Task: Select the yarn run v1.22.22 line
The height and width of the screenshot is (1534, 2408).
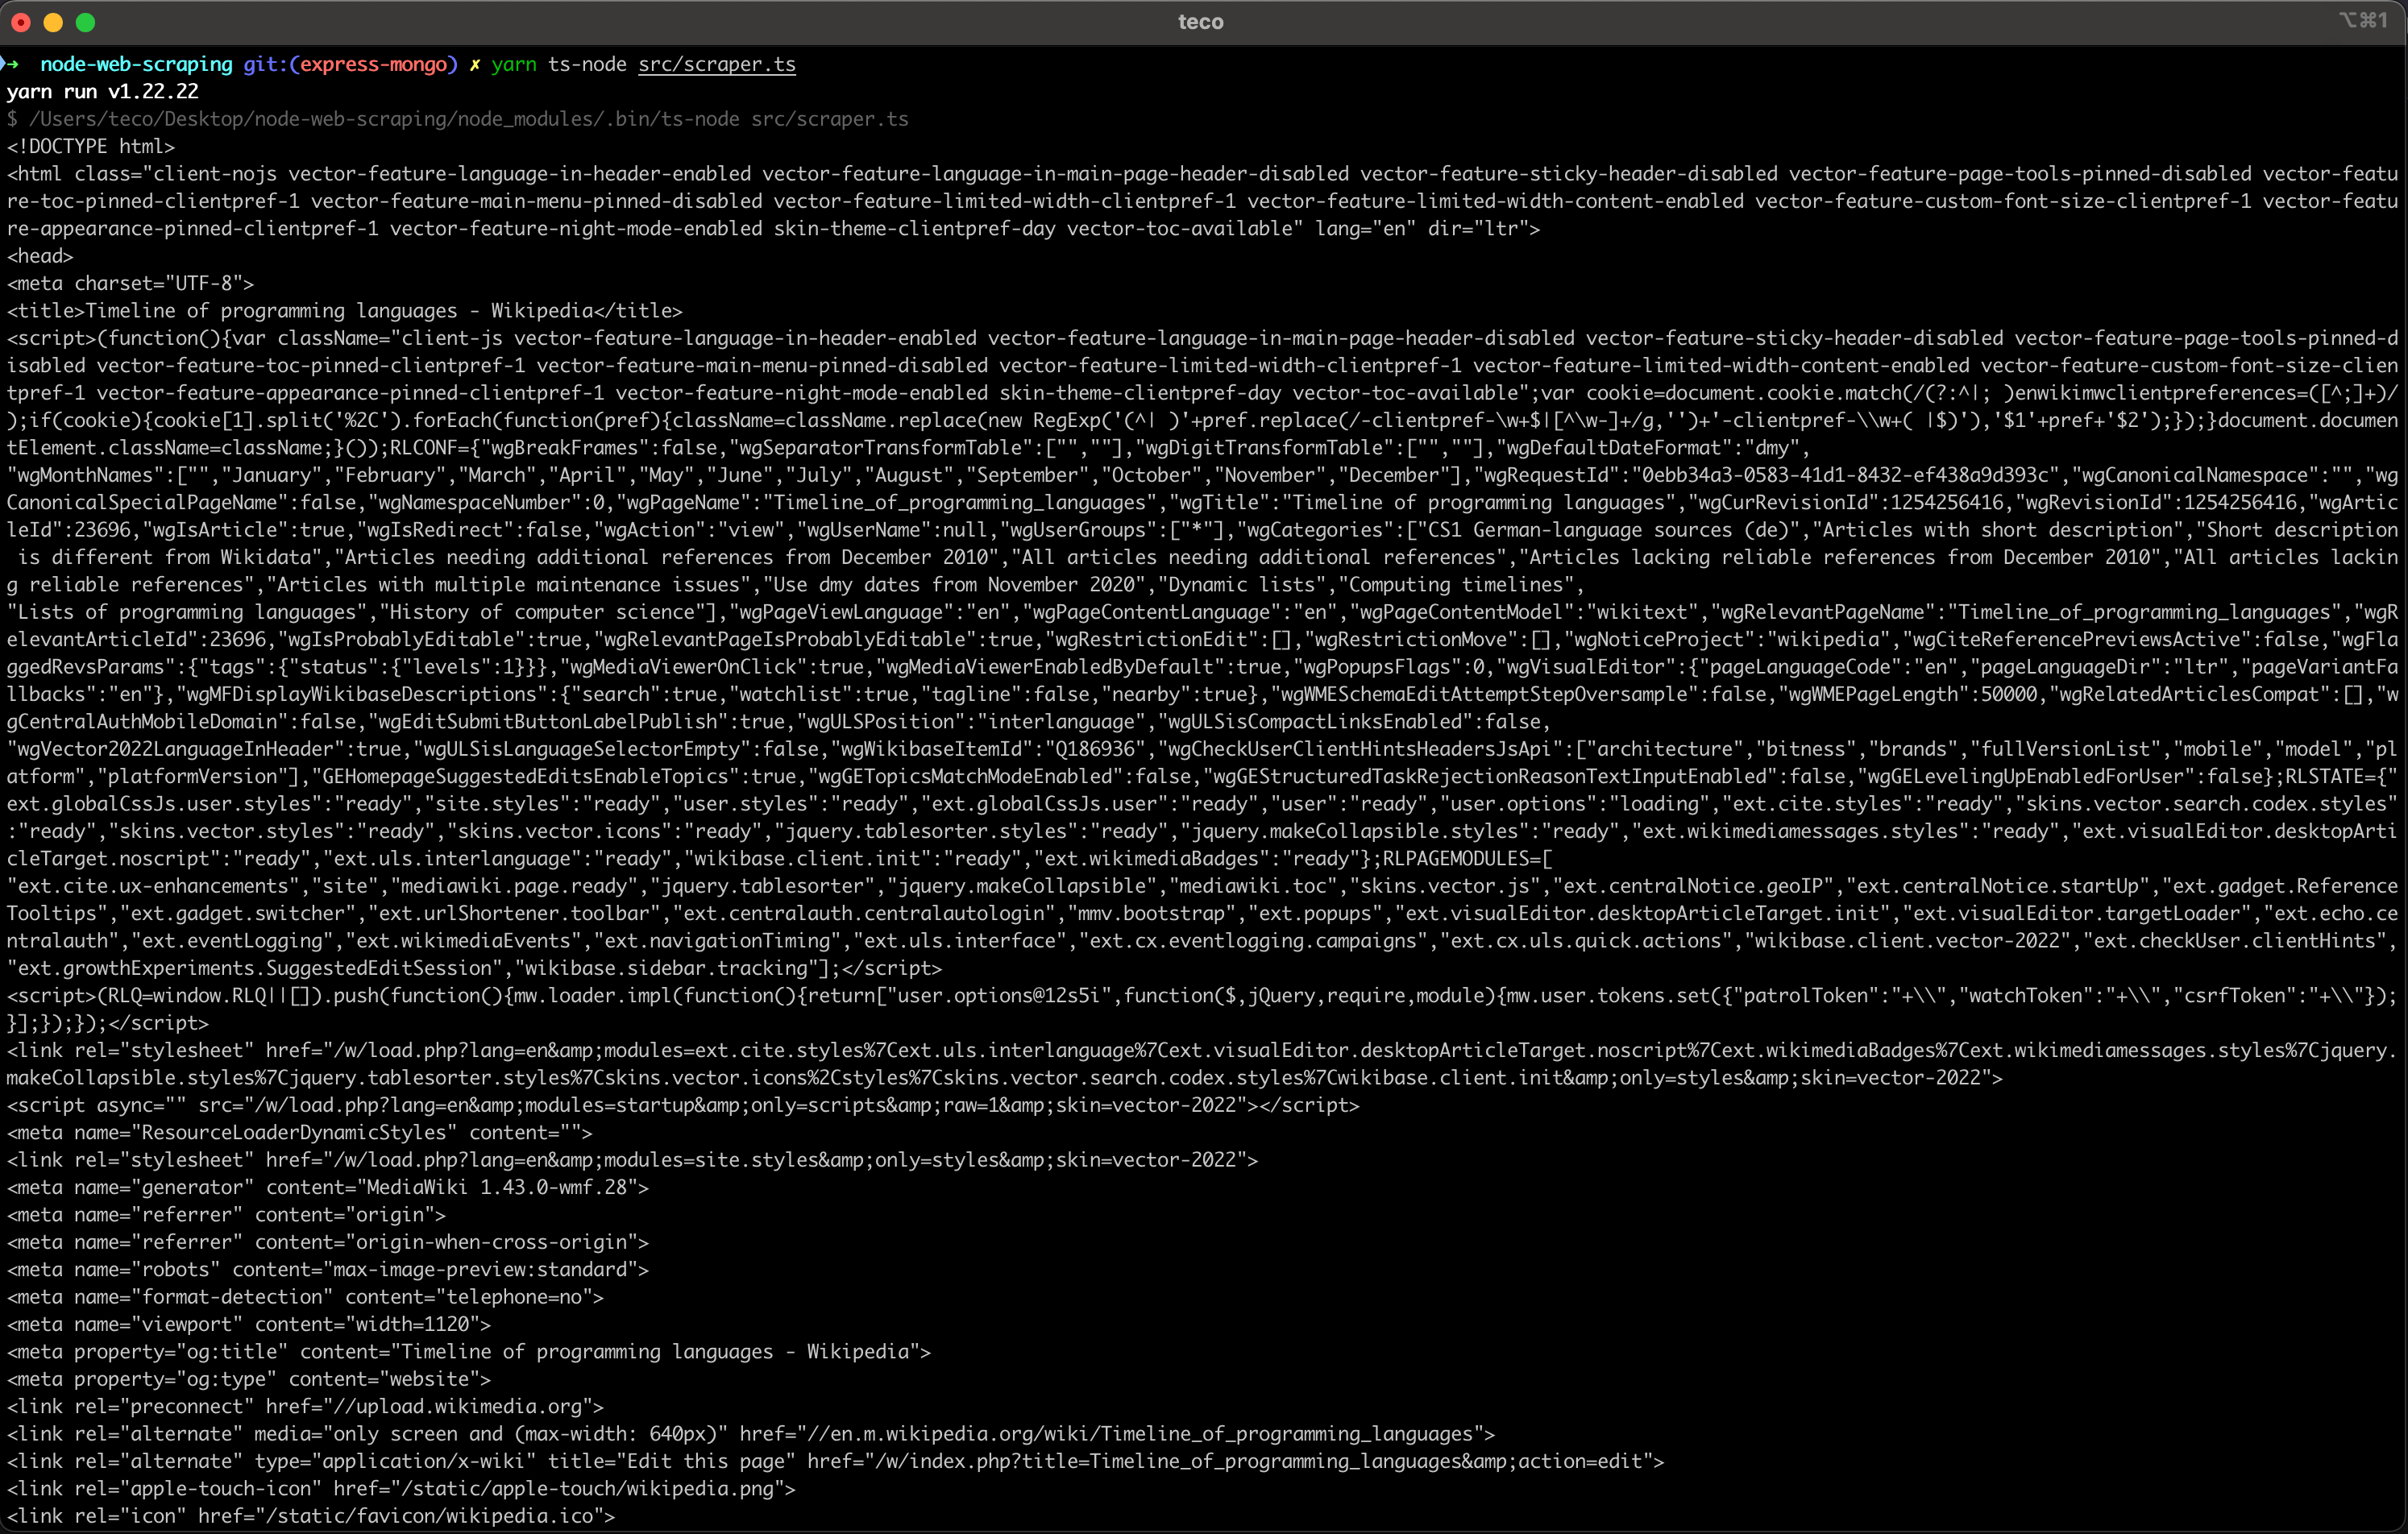Action: [x=101, y=91]
